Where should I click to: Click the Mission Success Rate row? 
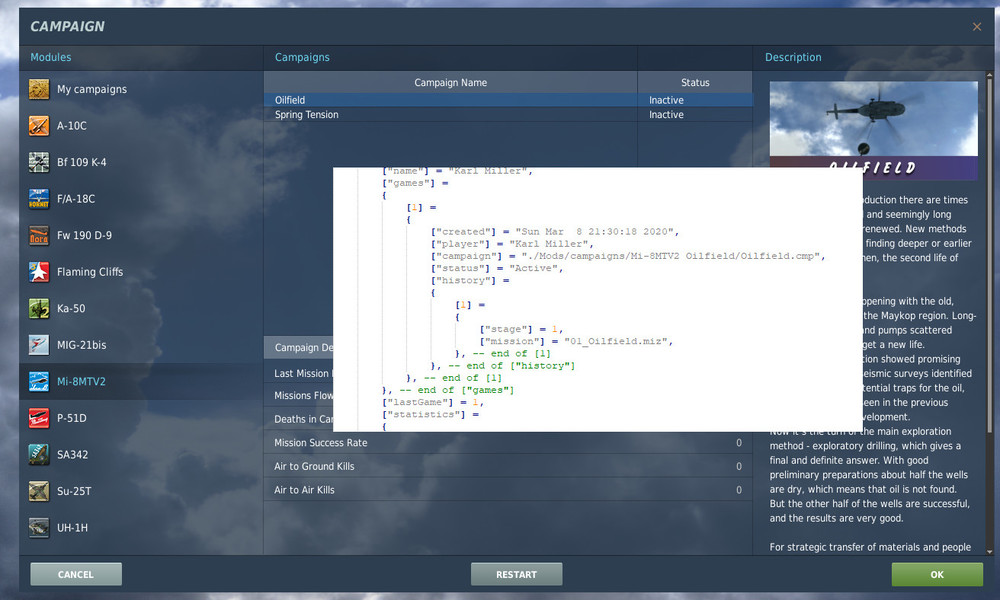pos(508,443)
